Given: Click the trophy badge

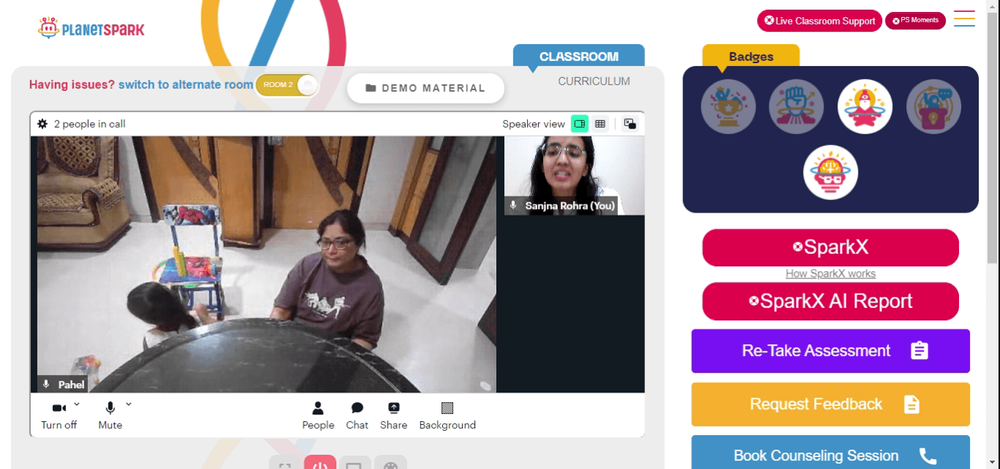Looking at the screenshot, I should point(728,107).
